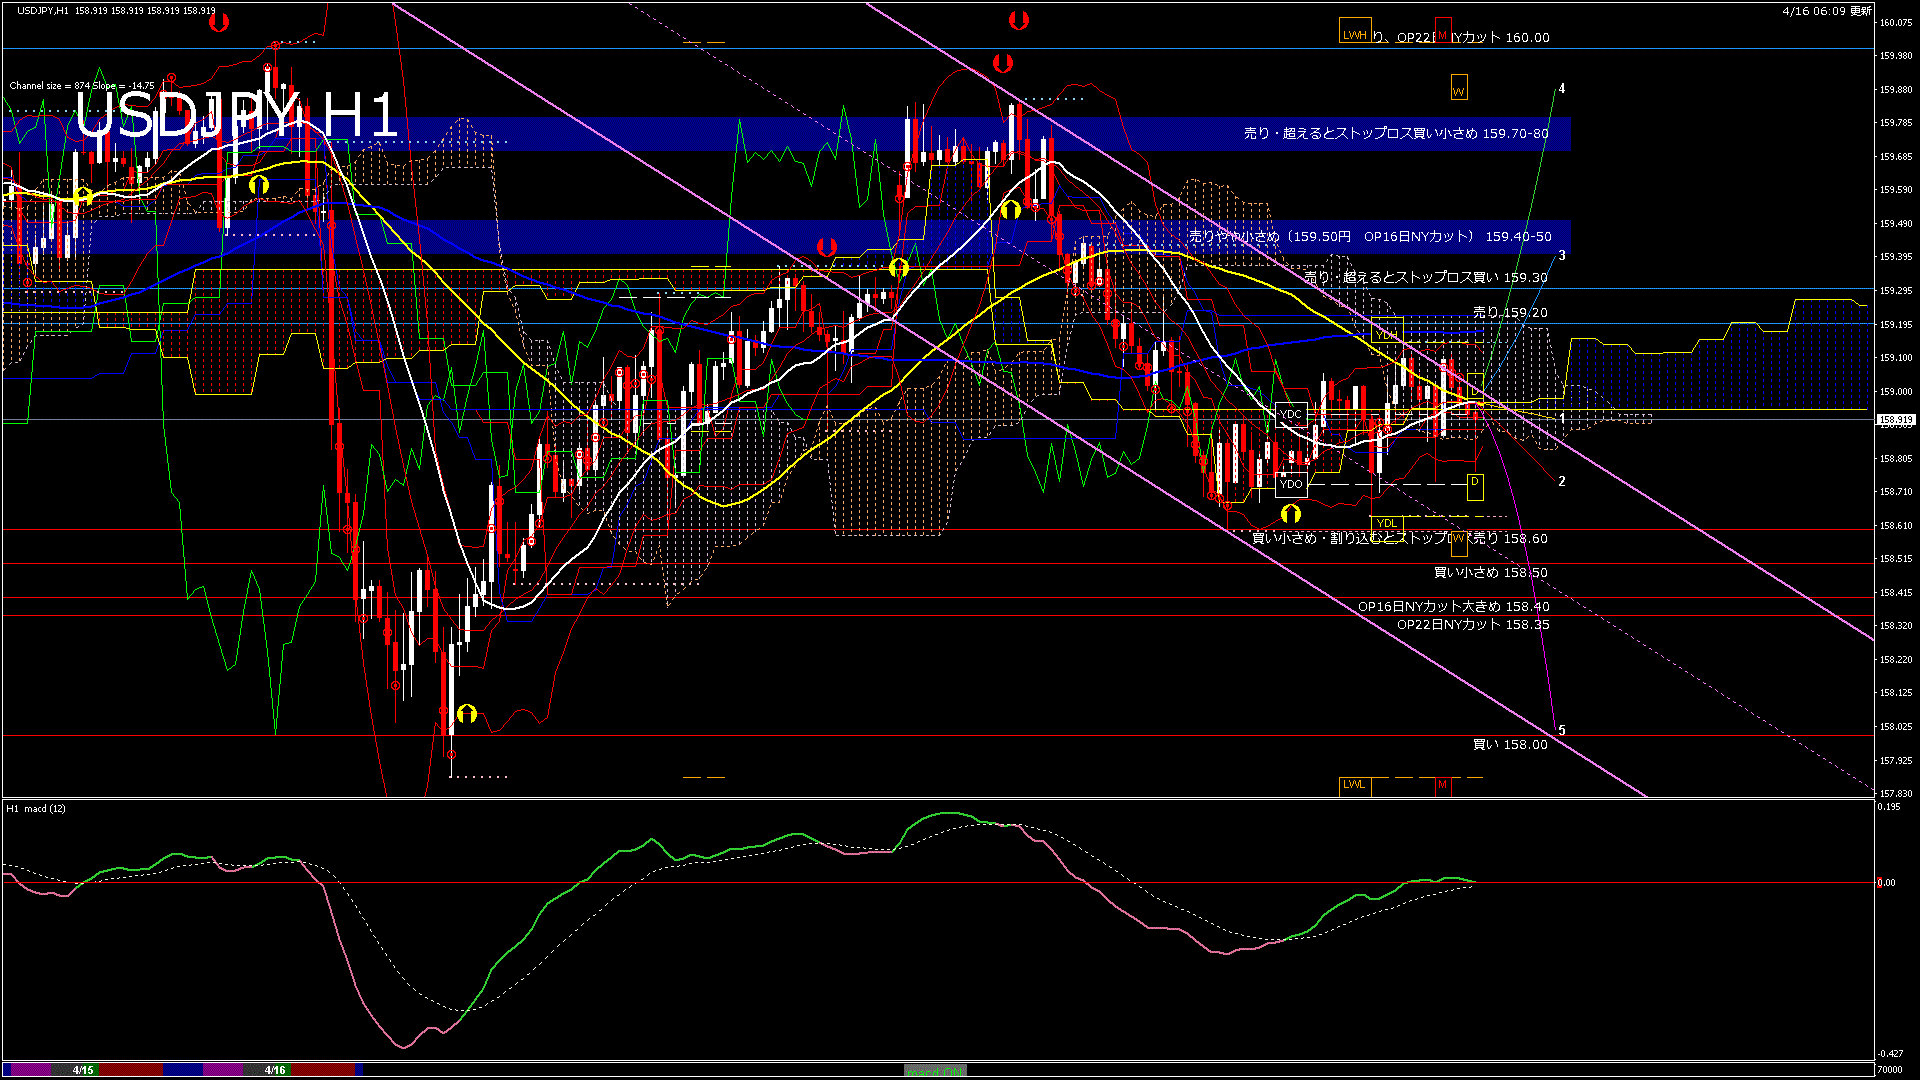Click projection endpoint number 4
Viewport: 1920px width, 1080px height.
click(1561, 89)
